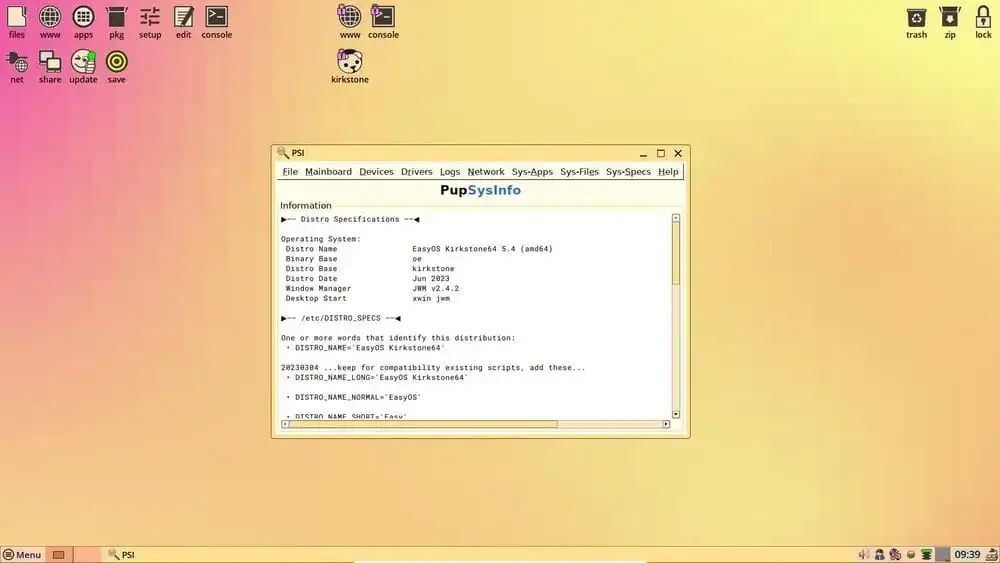Open the Devices menu
The width and height of the screenshot is (1000, 563).
pyautogui.click(x=376, y=172)
